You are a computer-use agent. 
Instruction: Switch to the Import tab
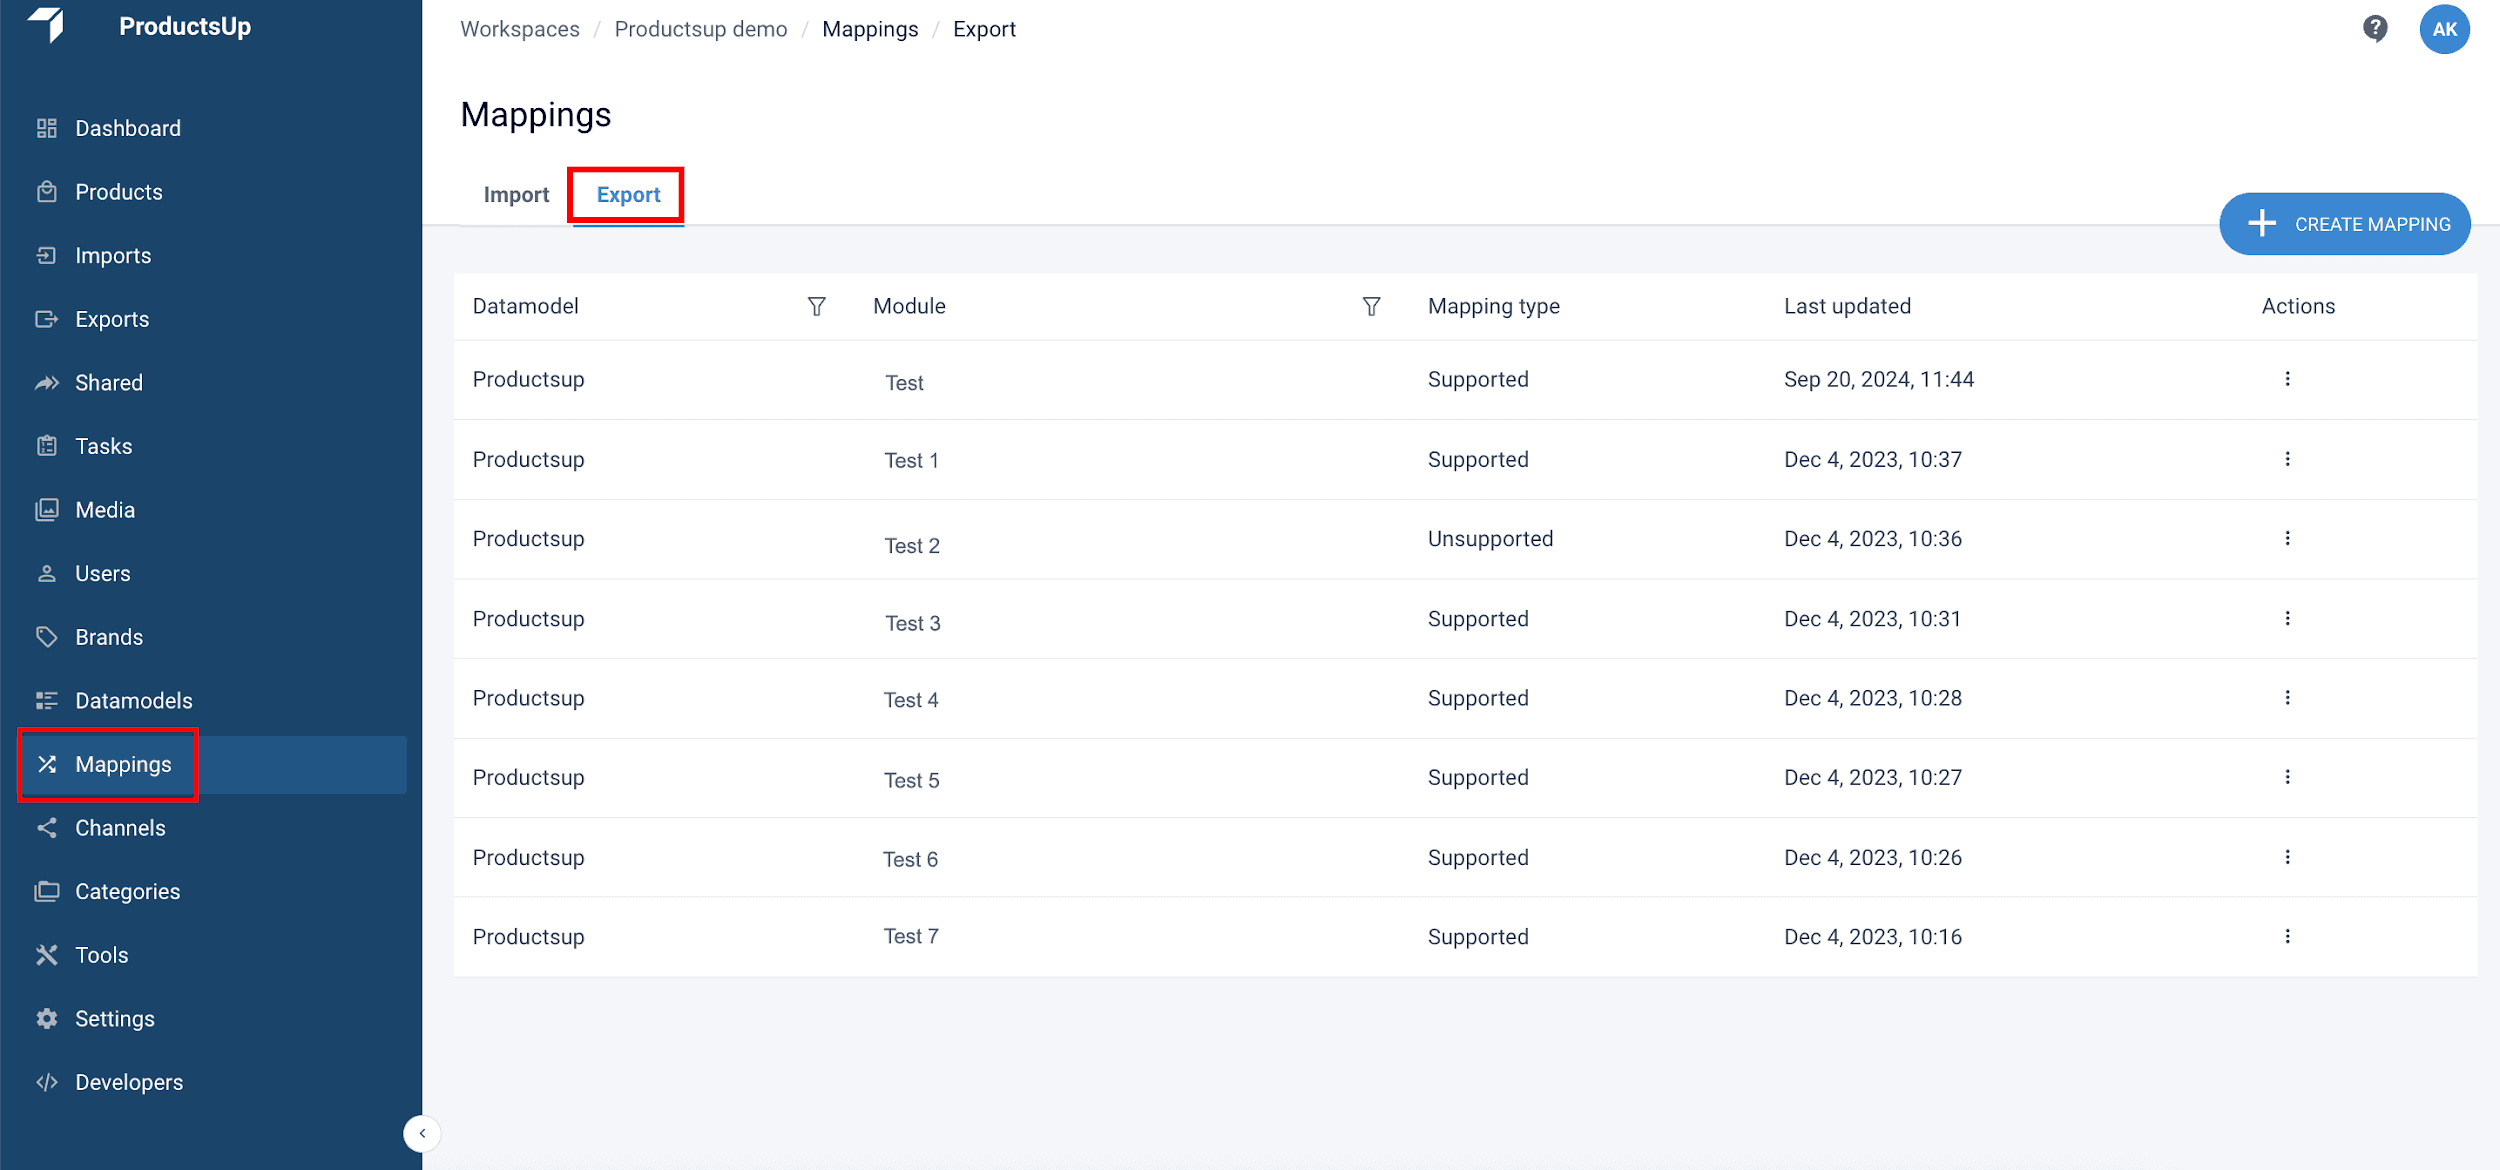click(516, 195)
